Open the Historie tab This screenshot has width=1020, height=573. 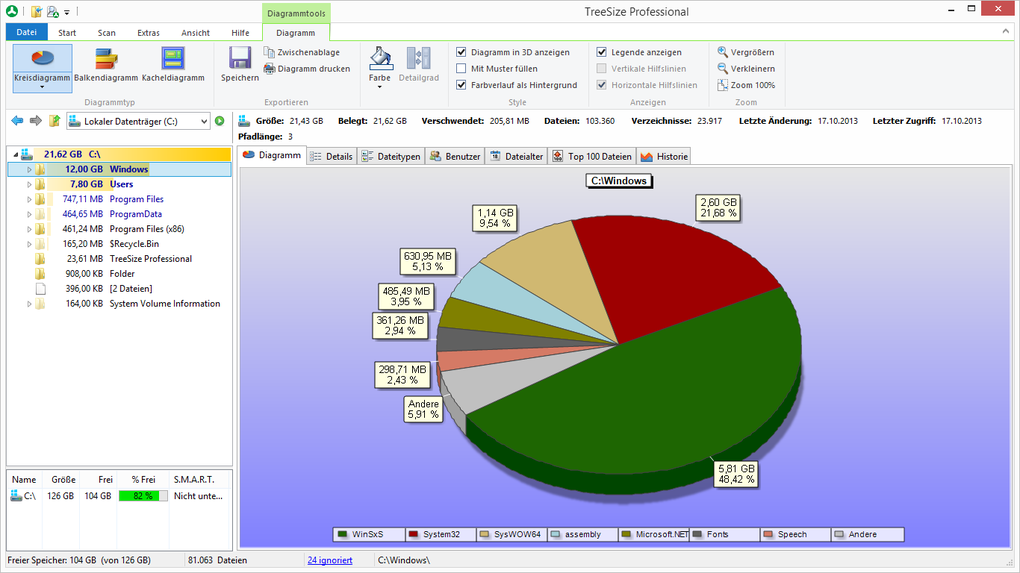pos(664,157)
